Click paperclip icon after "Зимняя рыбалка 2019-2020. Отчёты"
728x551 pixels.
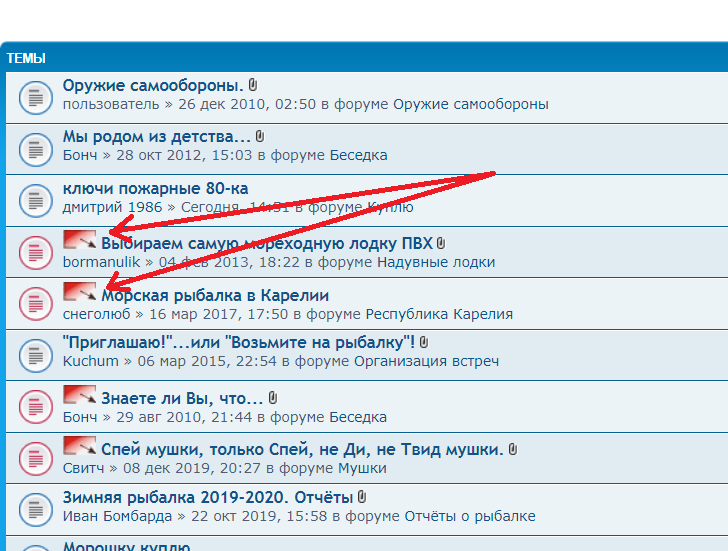tap(362, 496)
